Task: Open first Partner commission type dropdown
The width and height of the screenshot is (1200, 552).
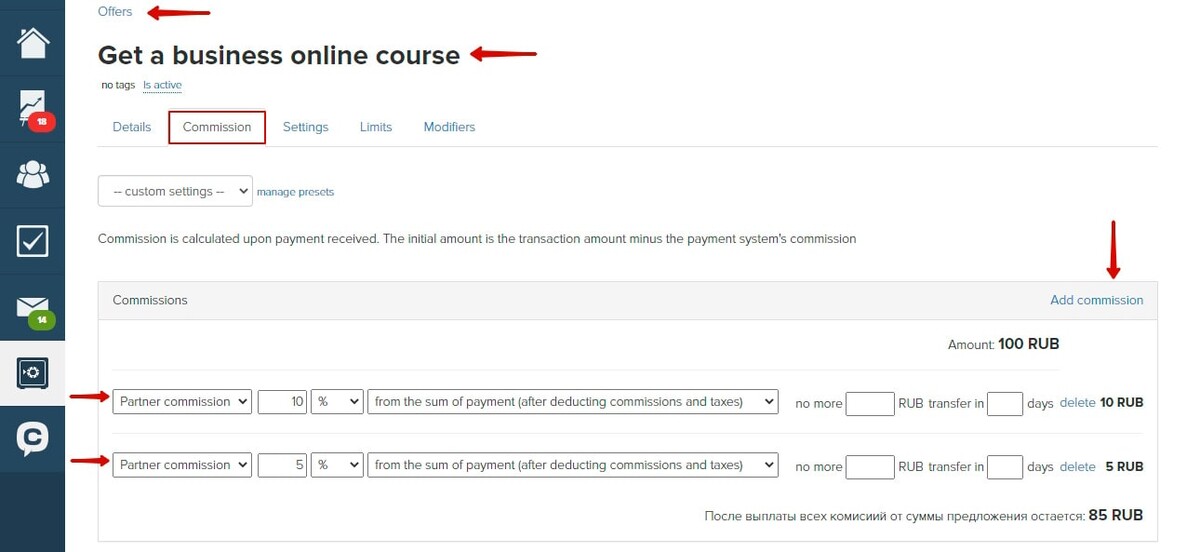Action: pos(182,402)
